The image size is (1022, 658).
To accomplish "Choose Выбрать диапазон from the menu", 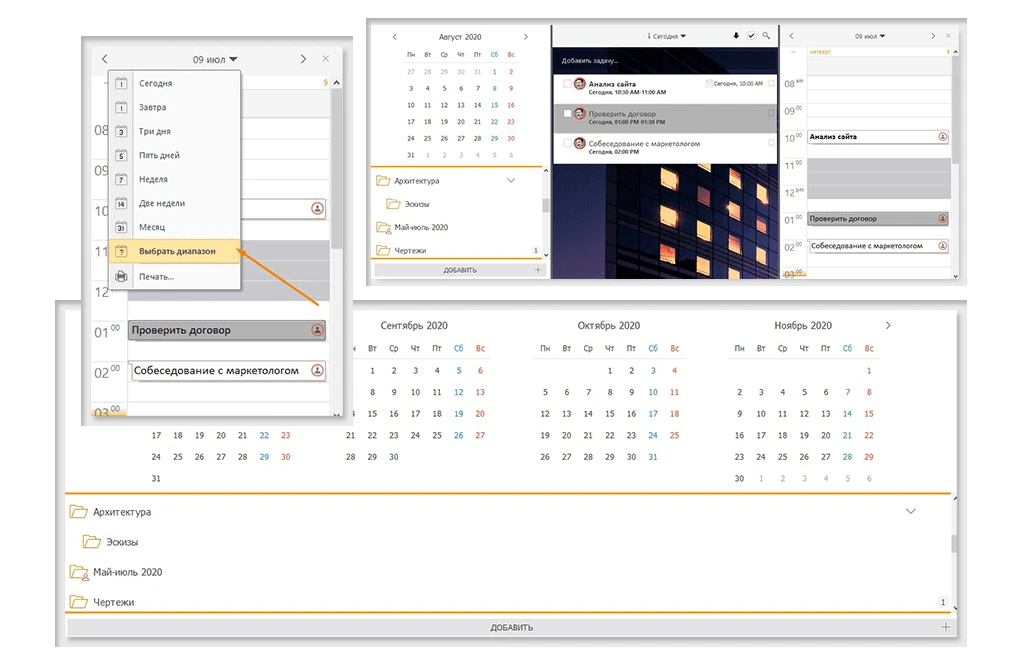I will pos(176,251).
